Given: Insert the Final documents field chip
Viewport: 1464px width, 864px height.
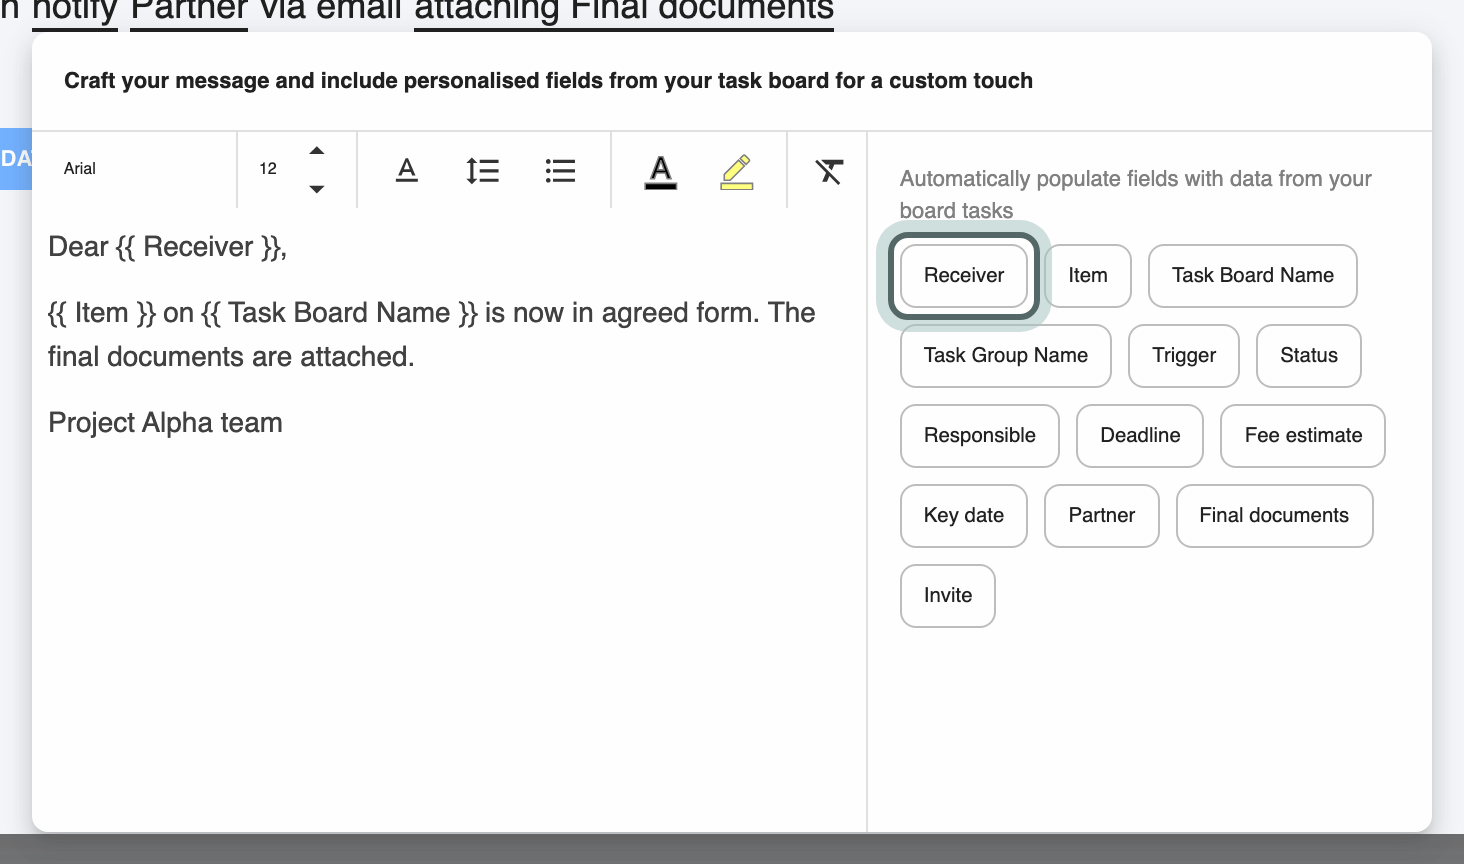Looking at the screenshot, I should [x=1274, y=515].
